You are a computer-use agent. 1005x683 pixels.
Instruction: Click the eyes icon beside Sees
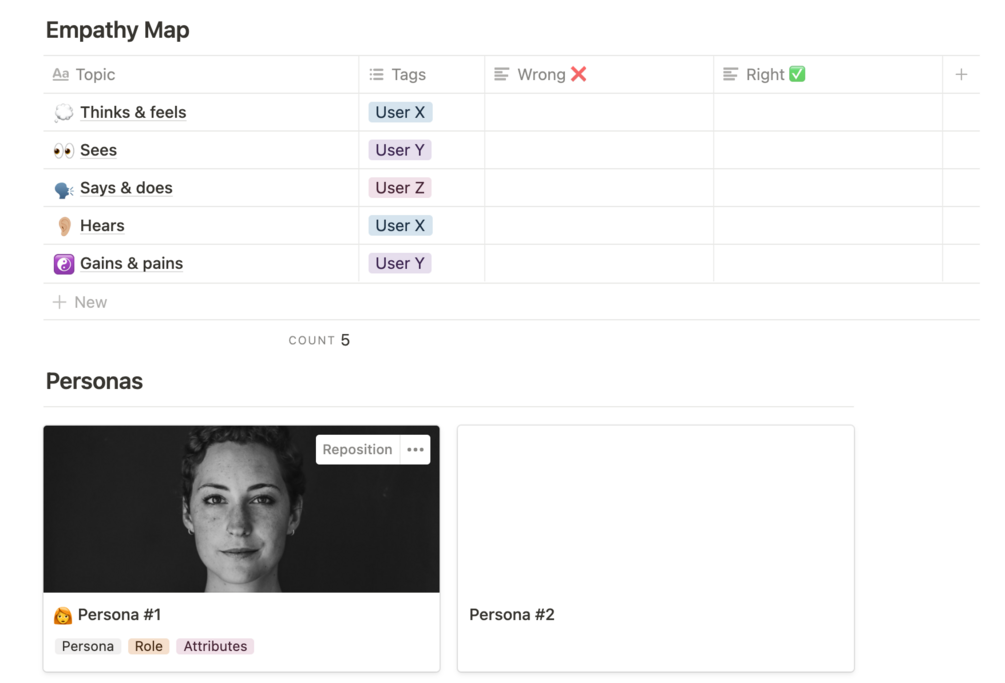[x=64, y=151]
